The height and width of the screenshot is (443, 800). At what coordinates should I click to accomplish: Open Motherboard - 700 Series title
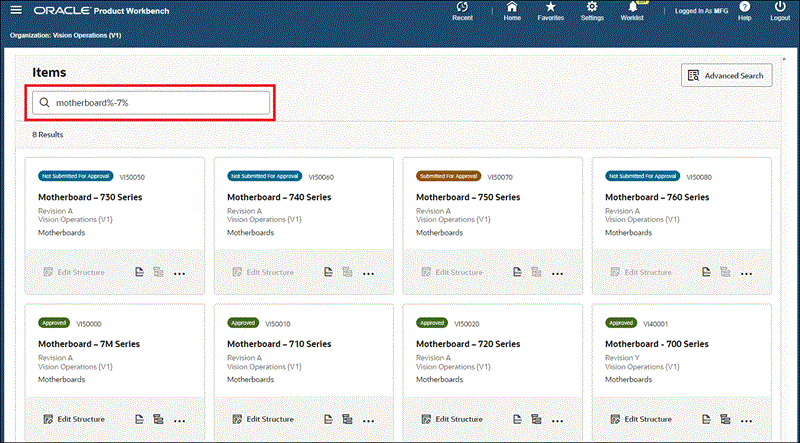pos(657,344)
